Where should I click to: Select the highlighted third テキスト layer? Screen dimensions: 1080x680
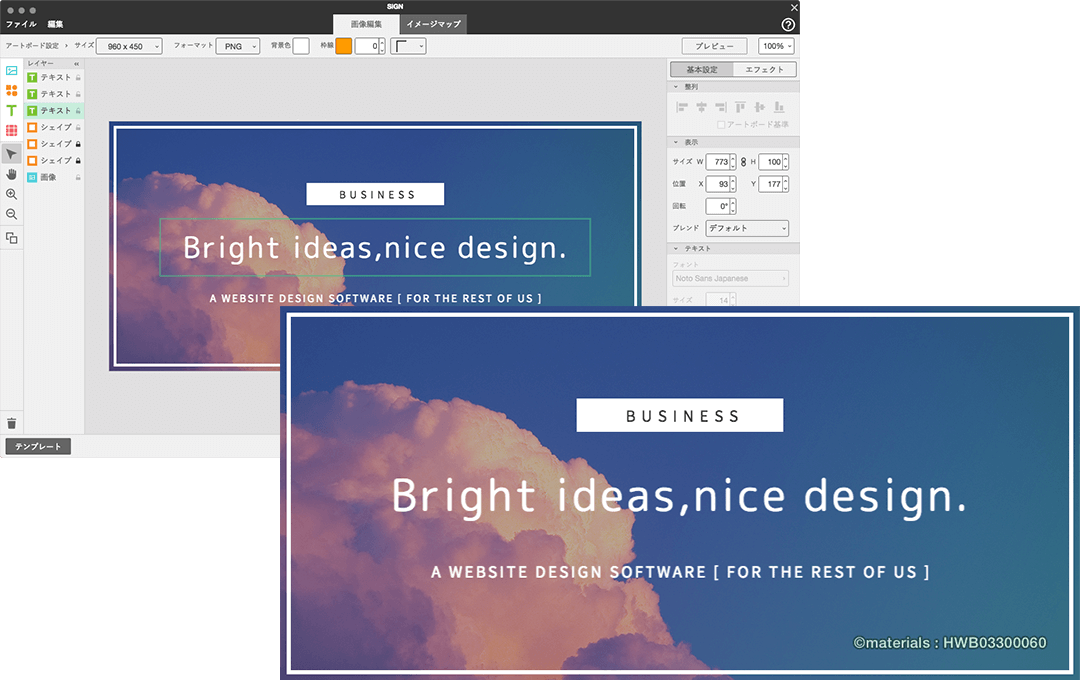pyautogui.click(x=54, y=110)
